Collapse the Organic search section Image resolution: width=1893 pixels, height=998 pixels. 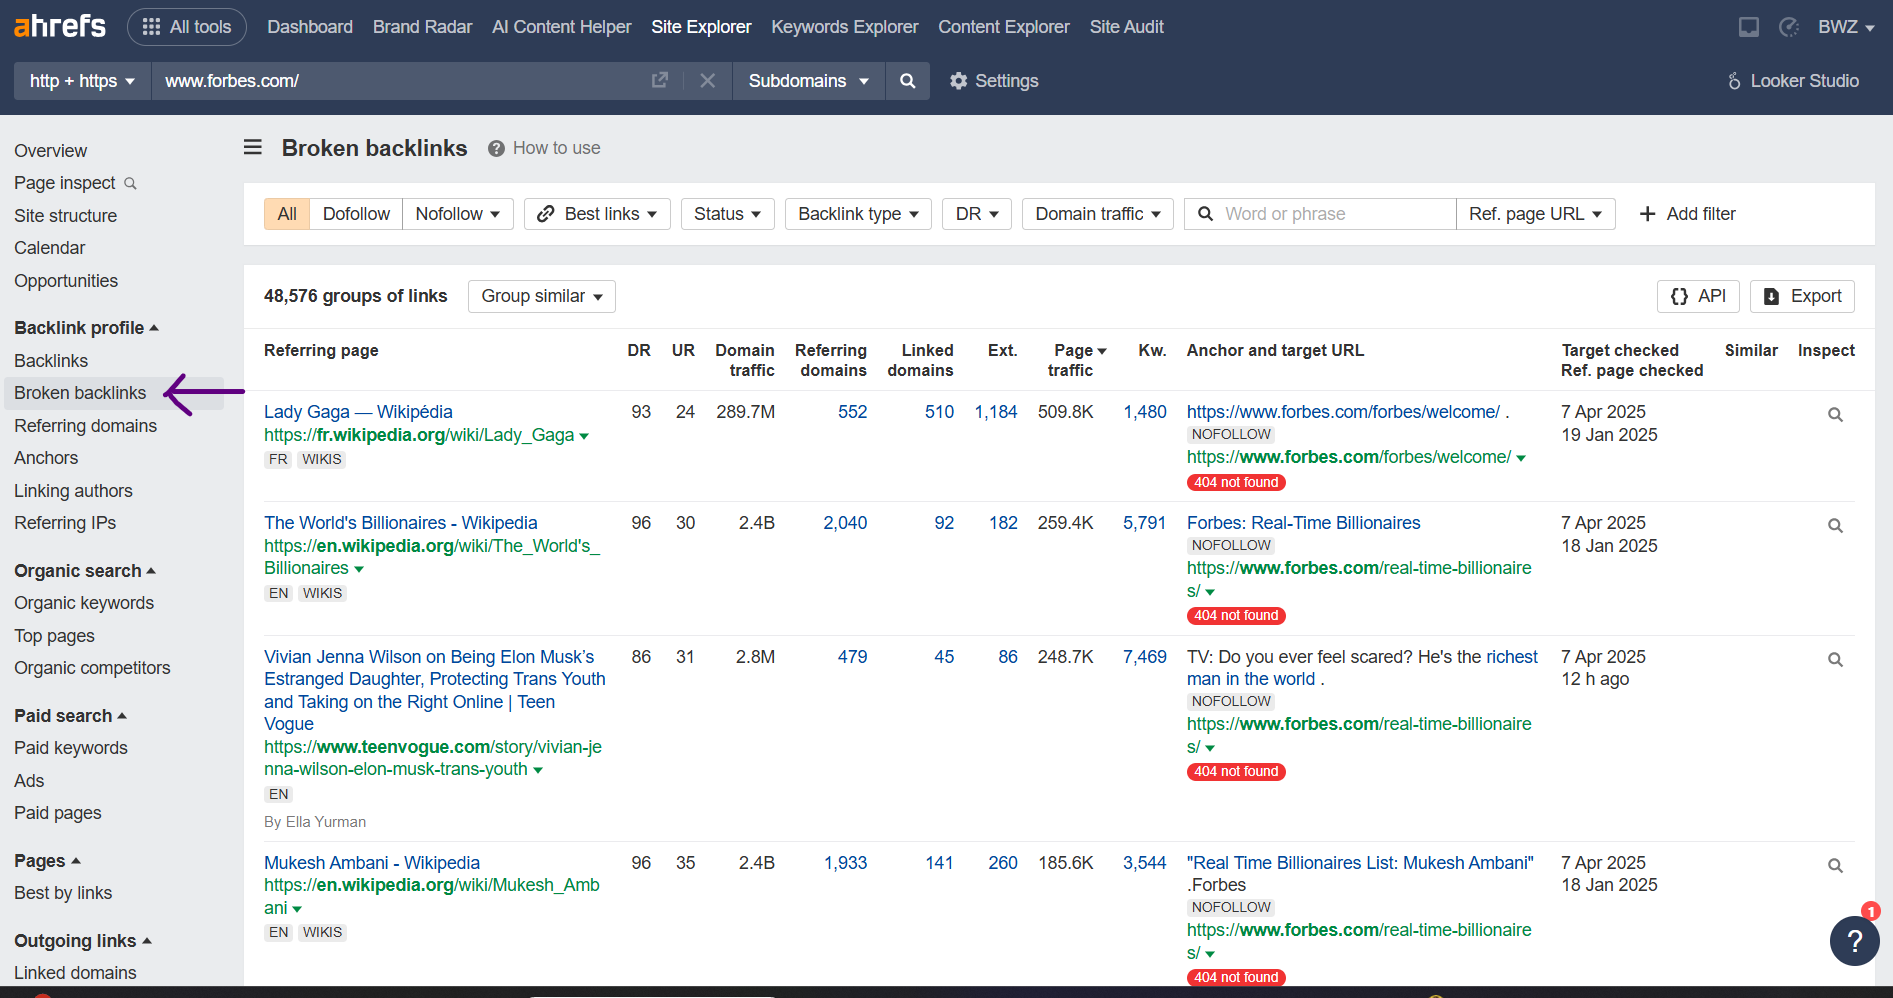pyautogui.click(x=85, y=571)
